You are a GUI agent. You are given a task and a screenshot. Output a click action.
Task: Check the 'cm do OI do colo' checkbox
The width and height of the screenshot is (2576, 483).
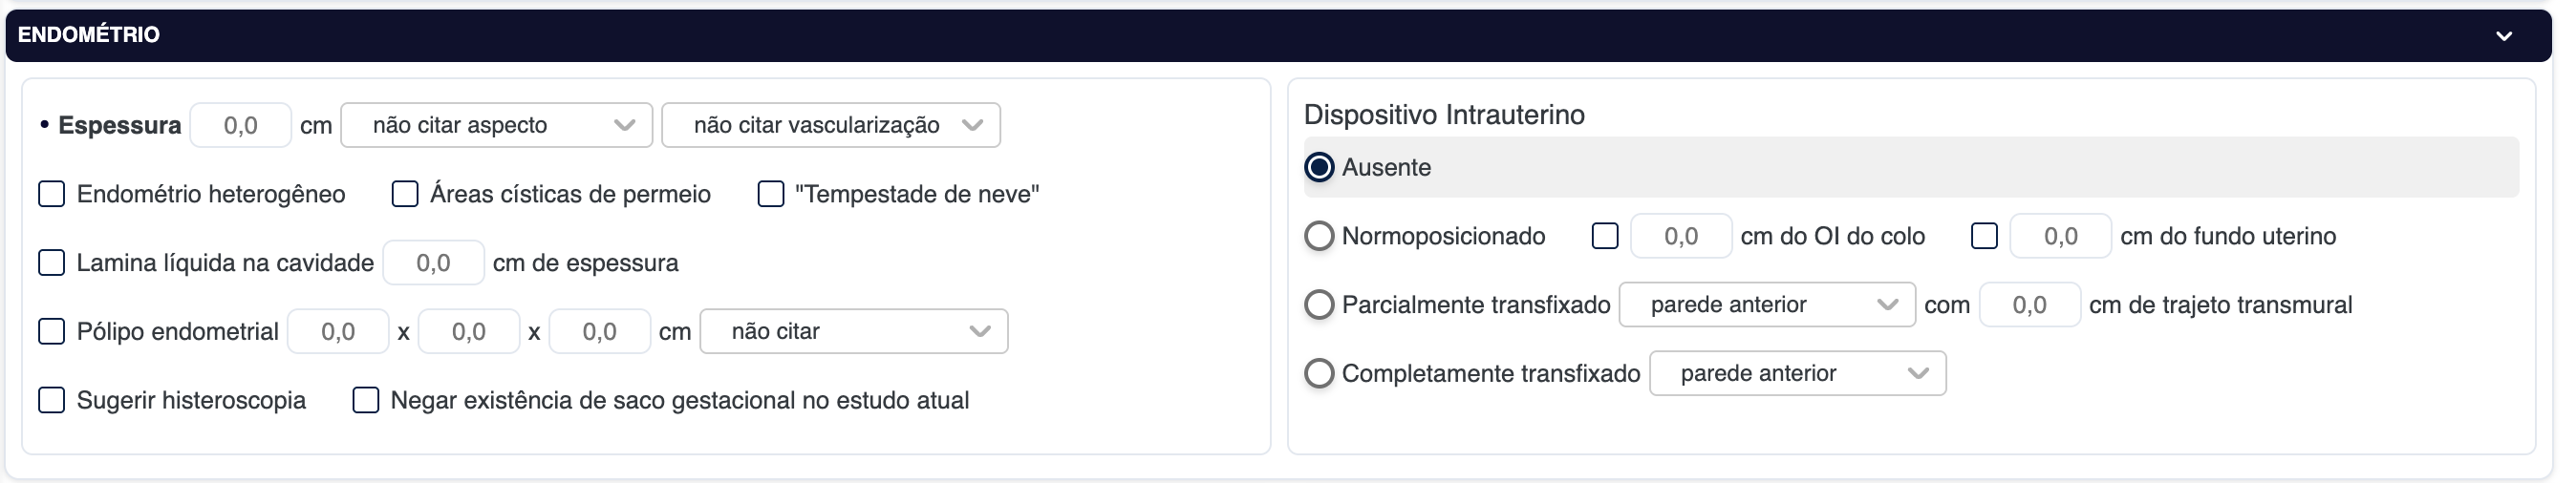click(1605, 236)
